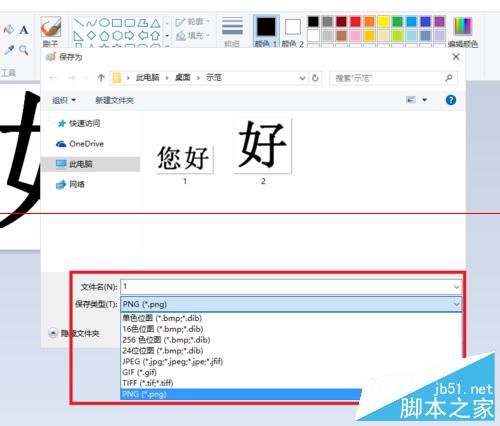Collapse the Save as type combo box
Image resolution: width=500 pixels, height=426 pixels.
(456, 304)
